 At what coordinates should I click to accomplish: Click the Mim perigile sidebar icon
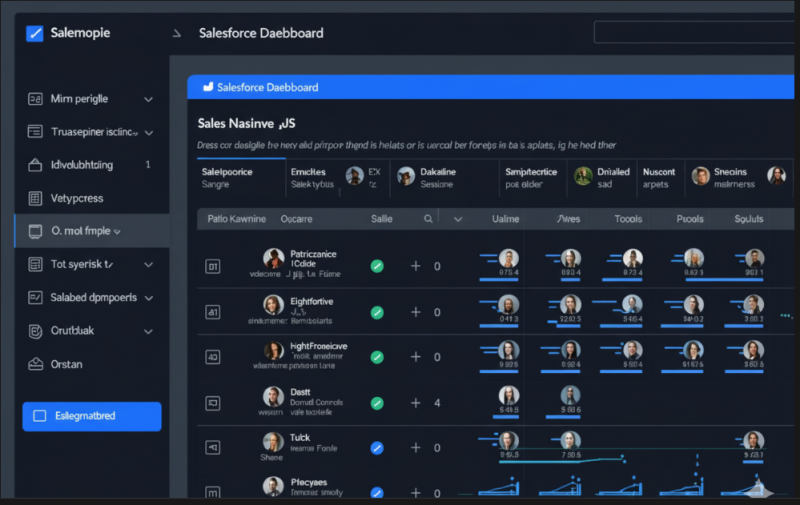click(36, 99)
